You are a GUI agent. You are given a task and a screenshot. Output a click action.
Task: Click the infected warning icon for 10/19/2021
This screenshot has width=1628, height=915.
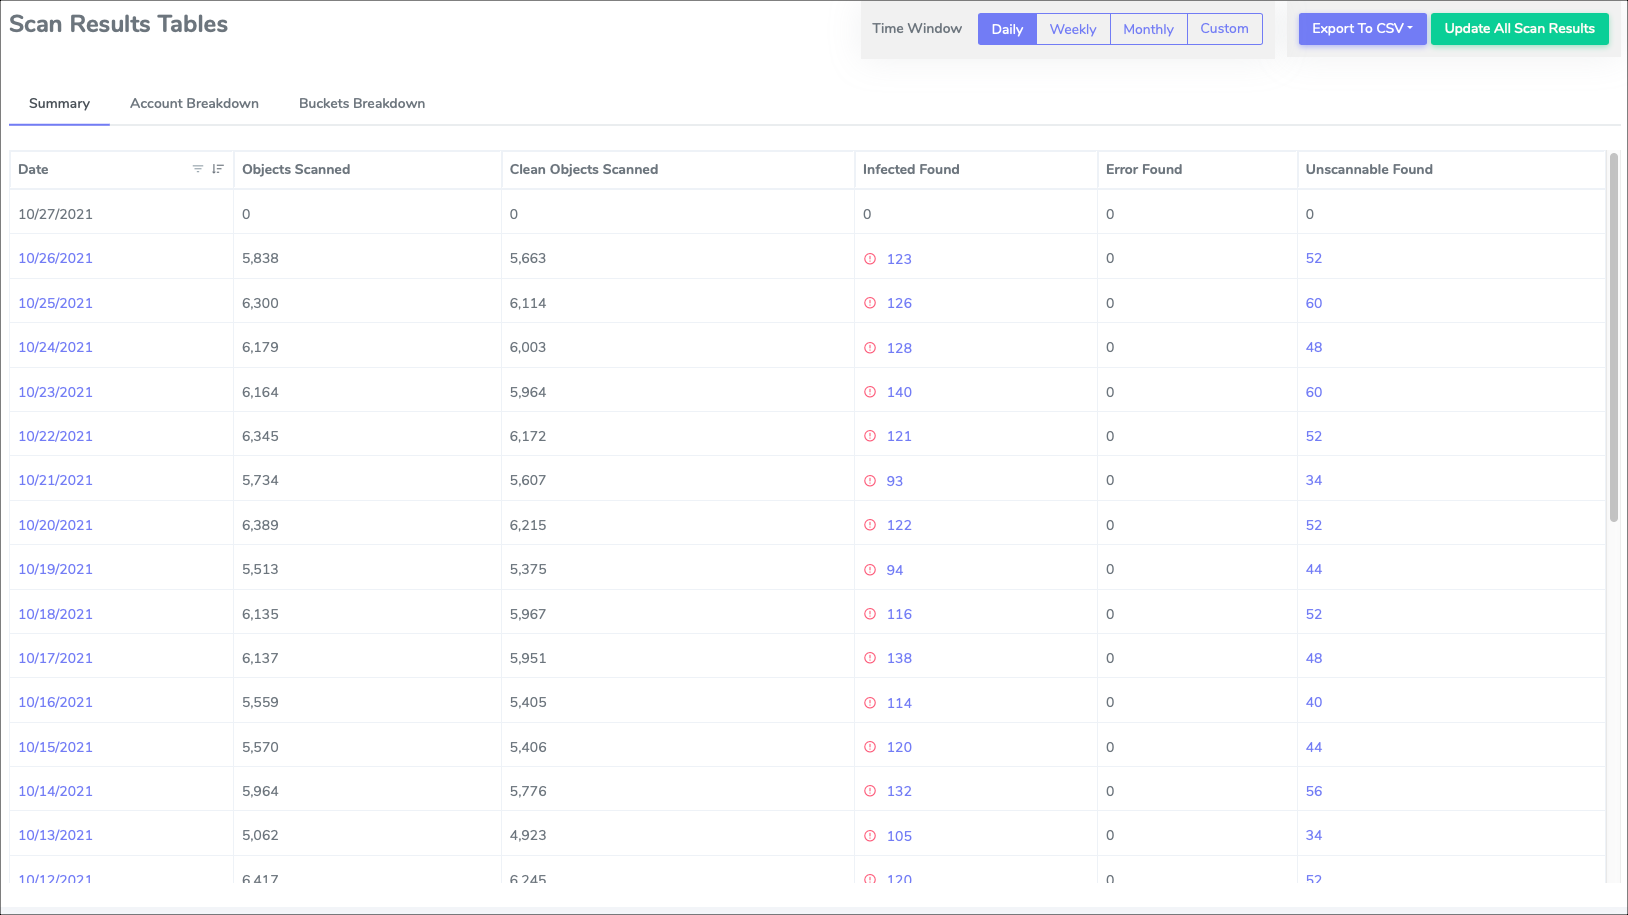[x=870, y=570]
